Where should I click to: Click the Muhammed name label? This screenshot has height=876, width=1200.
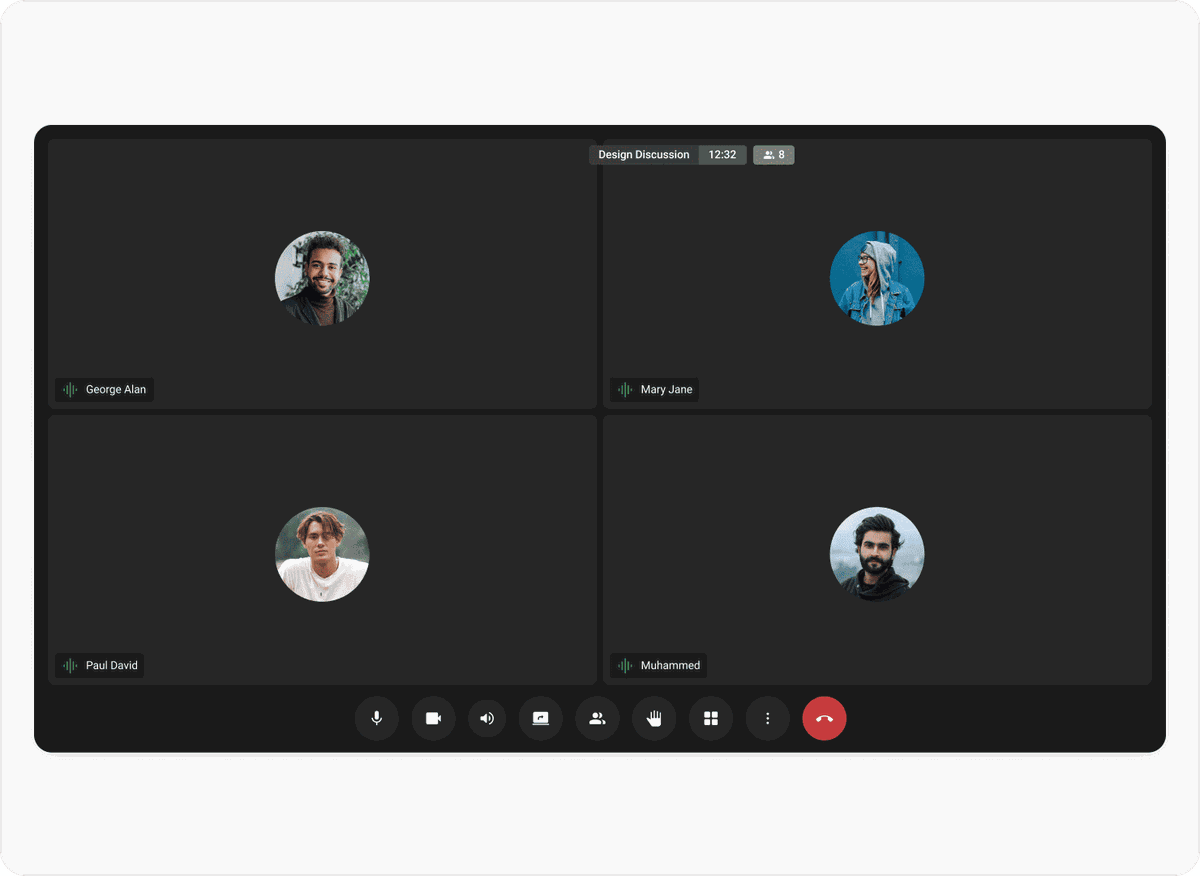coord(671,666)
